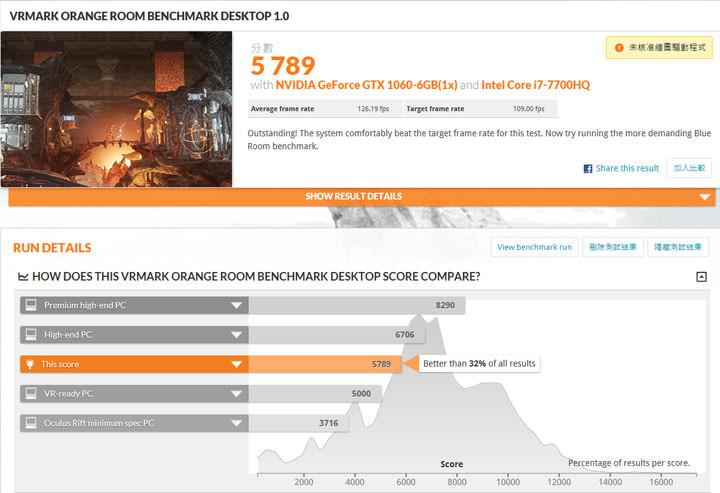Click the Share this result link
Viewport: 720px width, 493px height.
(627, 169)
